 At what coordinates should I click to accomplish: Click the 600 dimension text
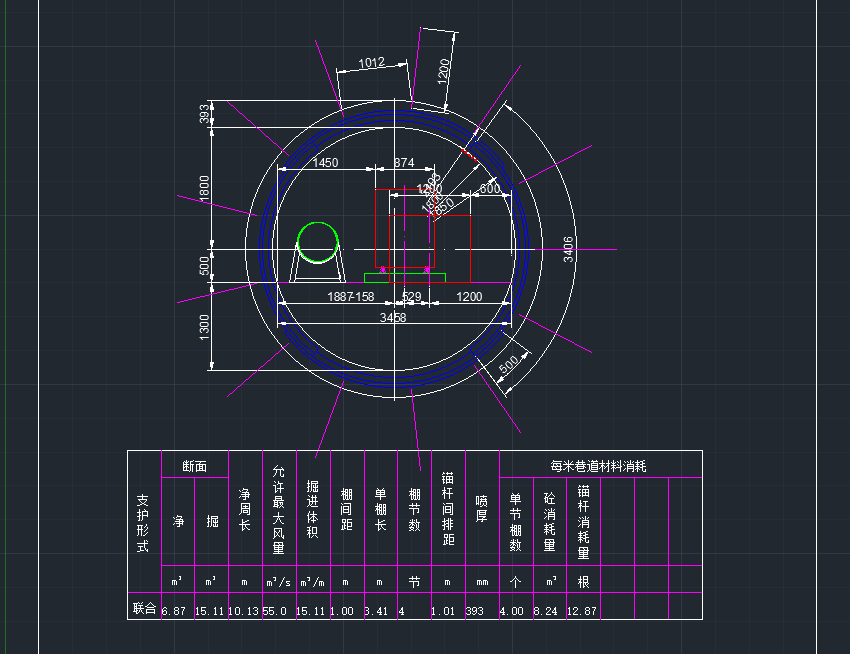(490, 189)
